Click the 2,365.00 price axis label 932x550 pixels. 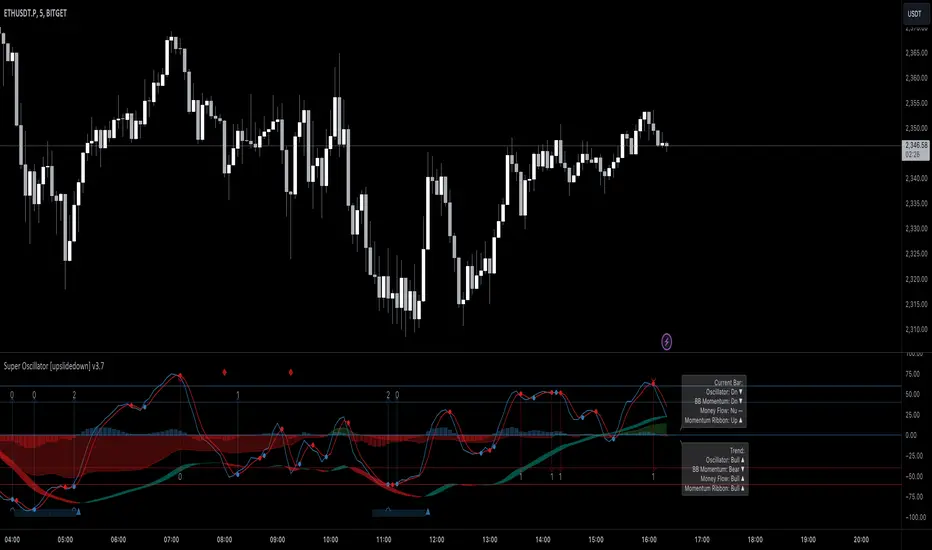point(916,53)
